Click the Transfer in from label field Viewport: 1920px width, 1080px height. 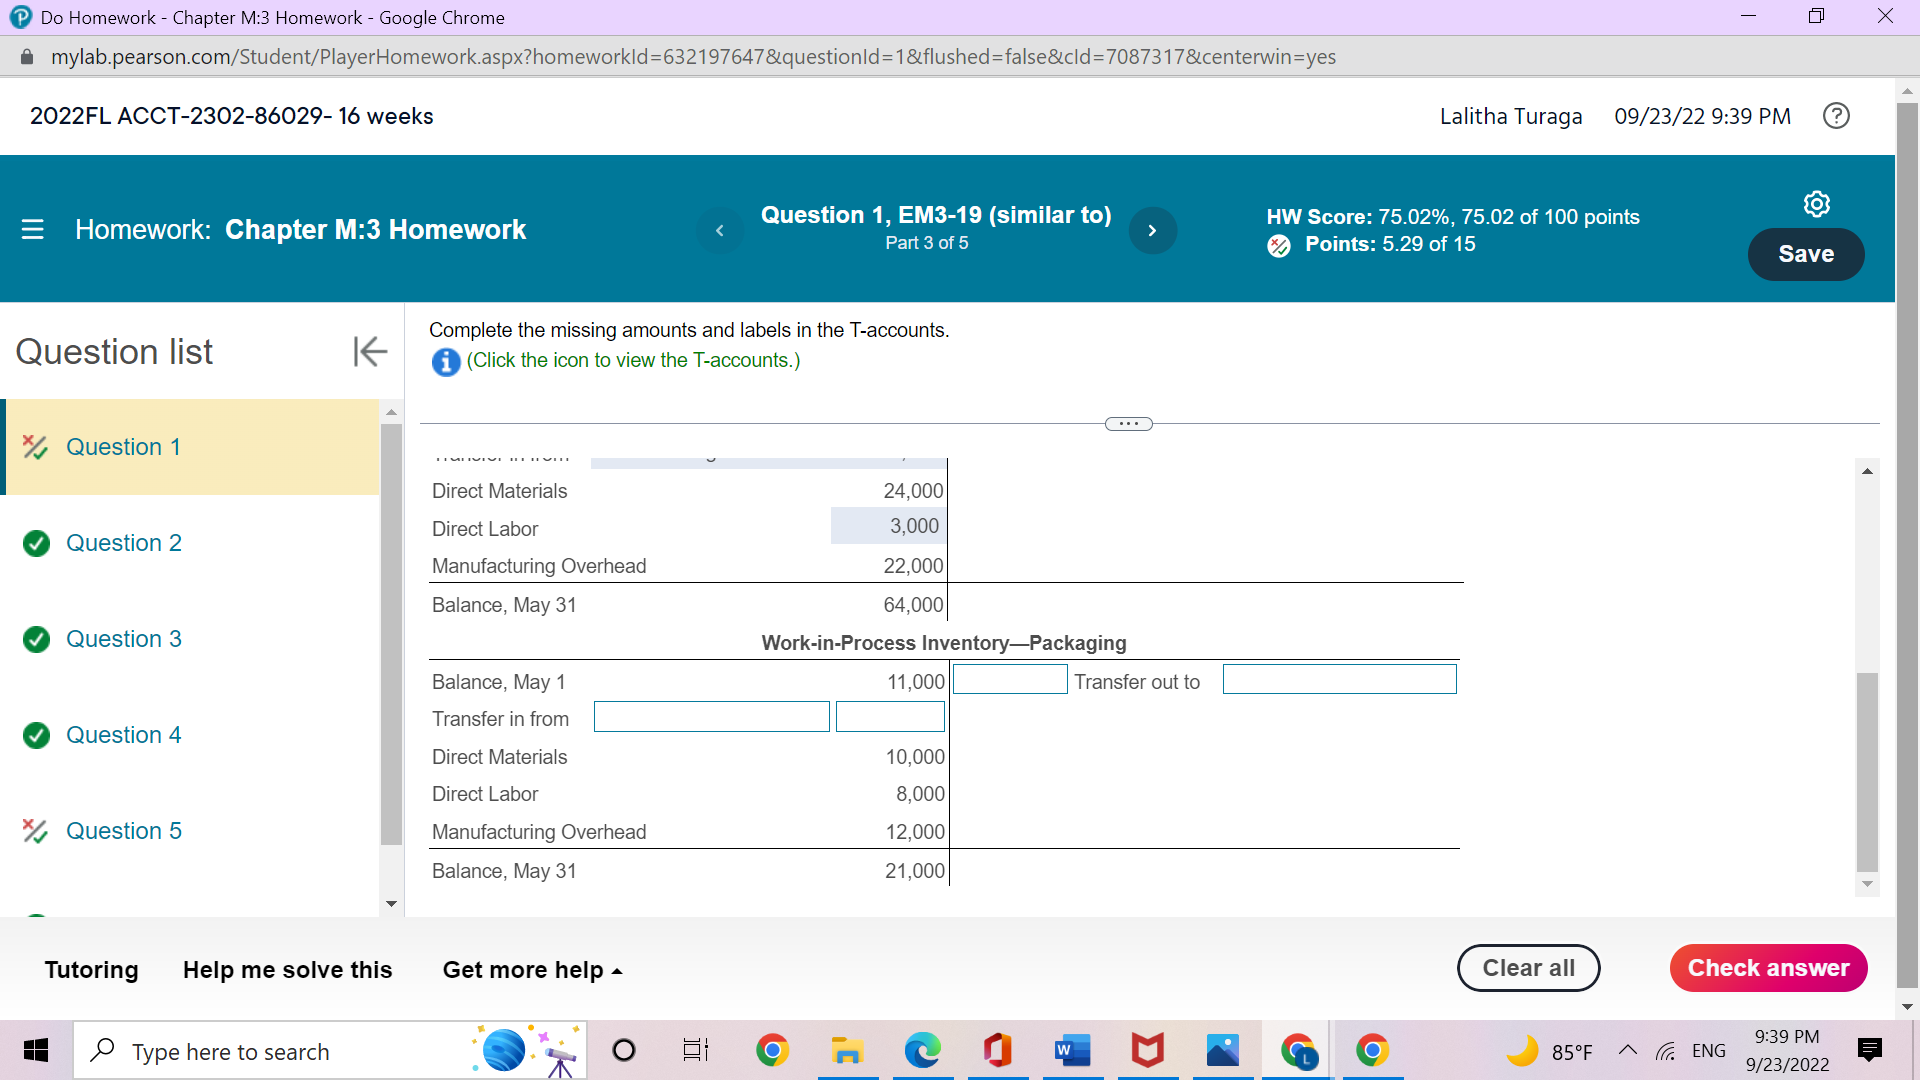click(x=711, y=717)
